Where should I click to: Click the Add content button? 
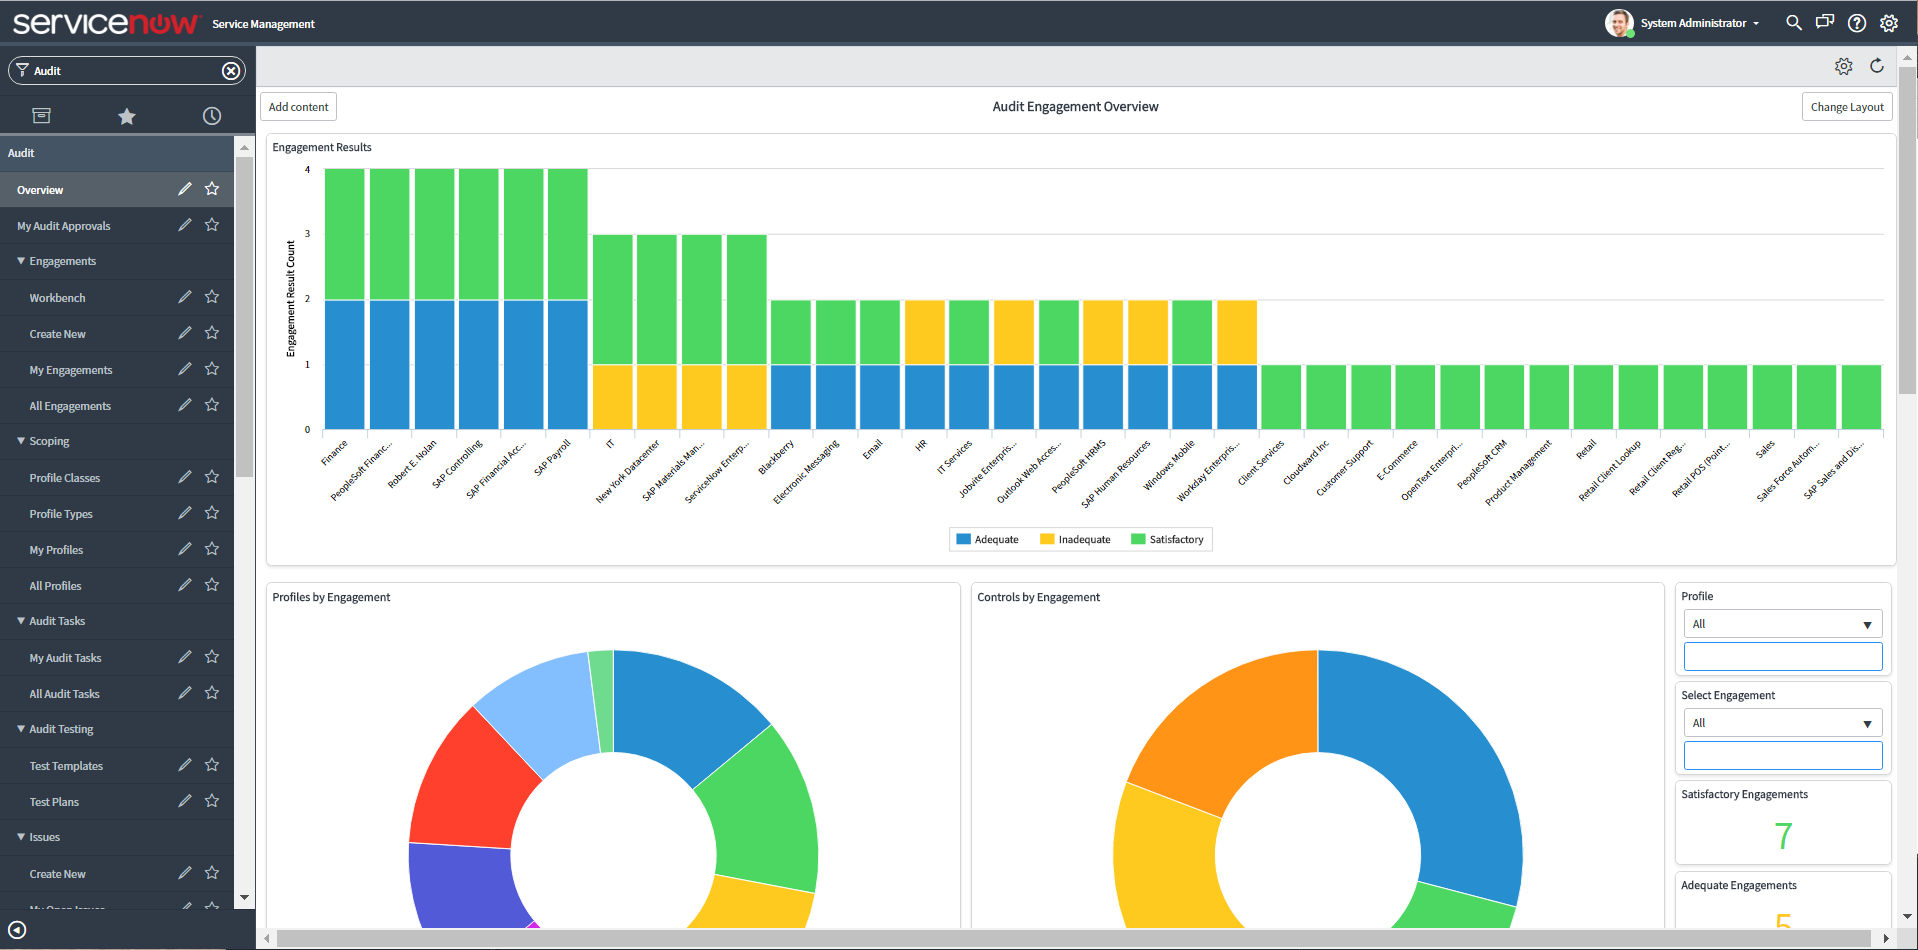click(297, 106)
